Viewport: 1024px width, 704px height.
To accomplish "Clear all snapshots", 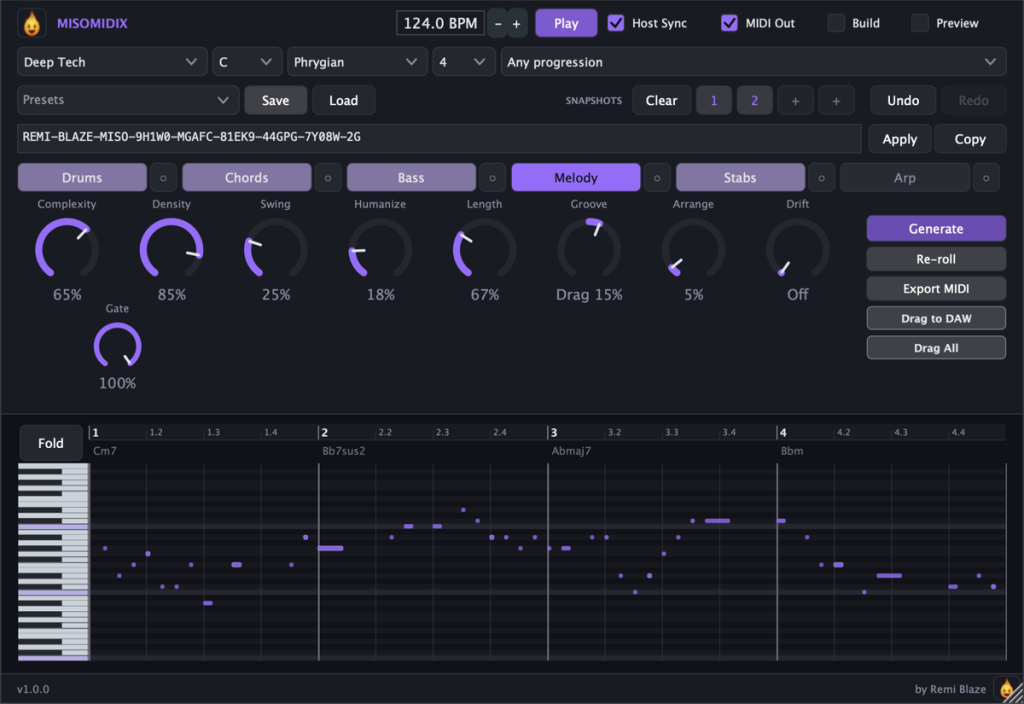I will 662,101.
